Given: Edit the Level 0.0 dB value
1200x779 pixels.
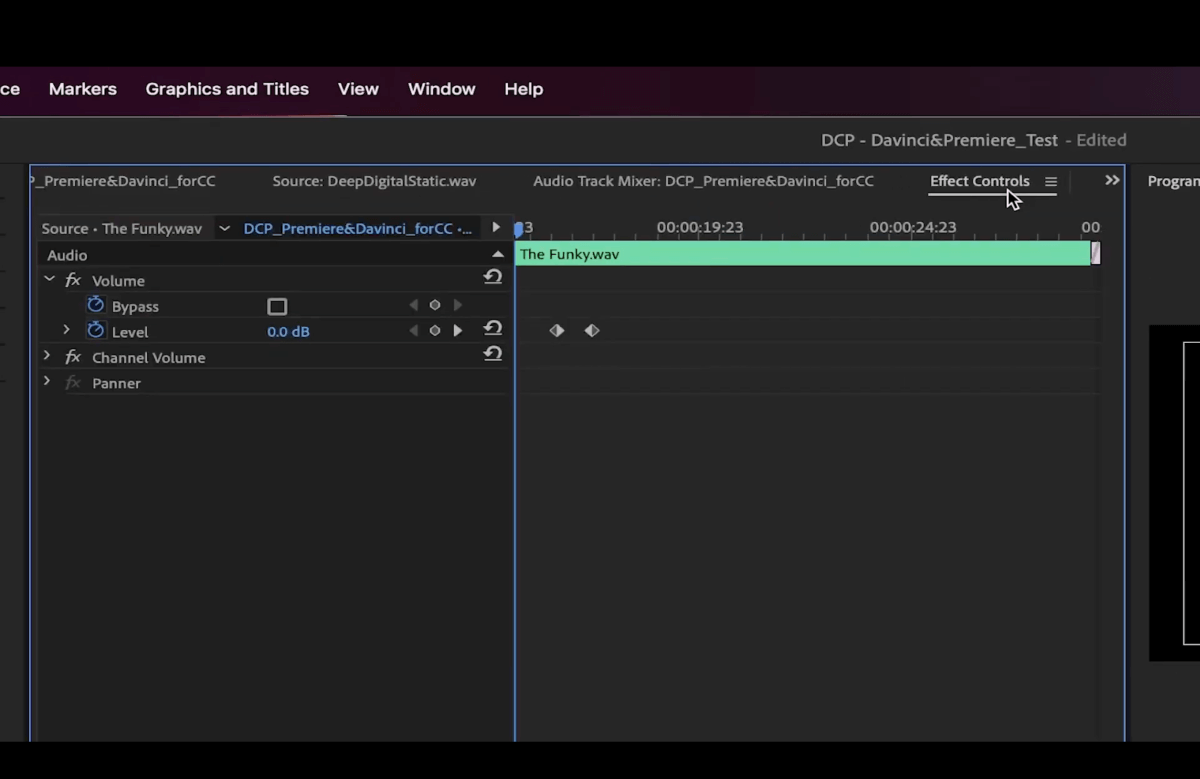Looking at the screenshot, I should pyautogui.click(x=288, y=331).
